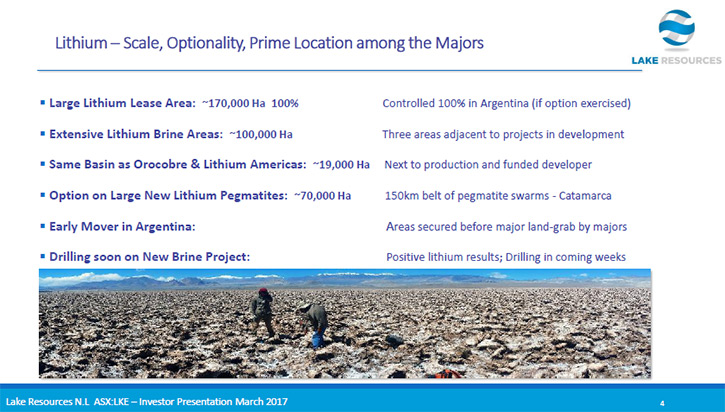The image size is (725, 412).
Task: Click the LAKE RESOURCES logo text
Action: [x=676, y=61]
